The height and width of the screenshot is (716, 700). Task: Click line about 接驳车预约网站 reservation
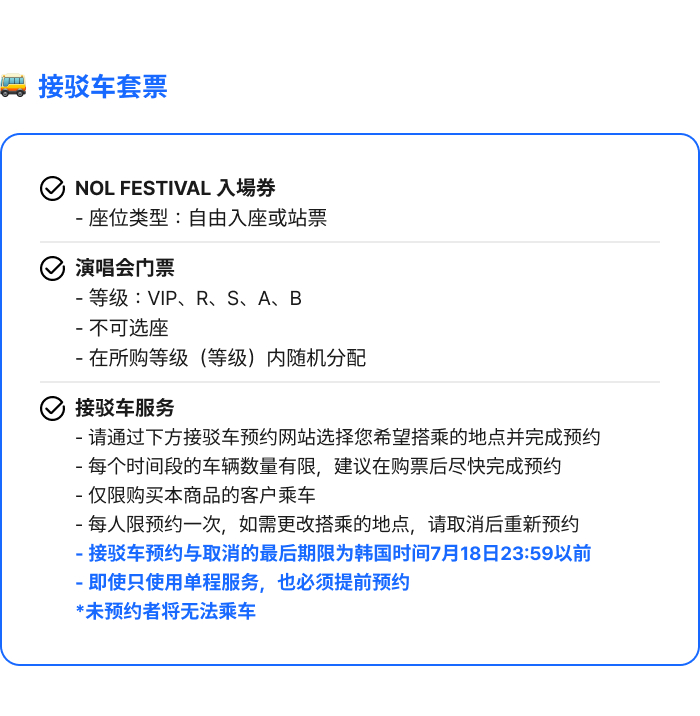[x=338, y=437]
